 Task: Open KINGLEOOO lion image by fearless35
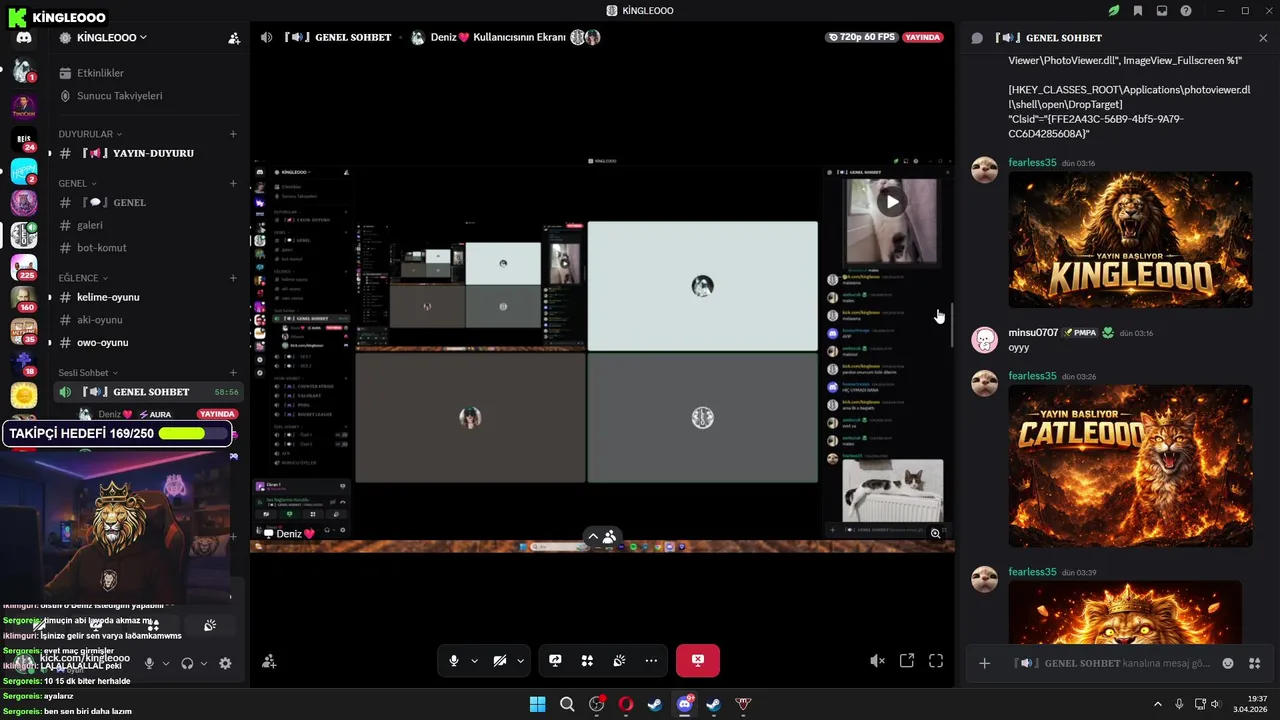point(1130,240)
